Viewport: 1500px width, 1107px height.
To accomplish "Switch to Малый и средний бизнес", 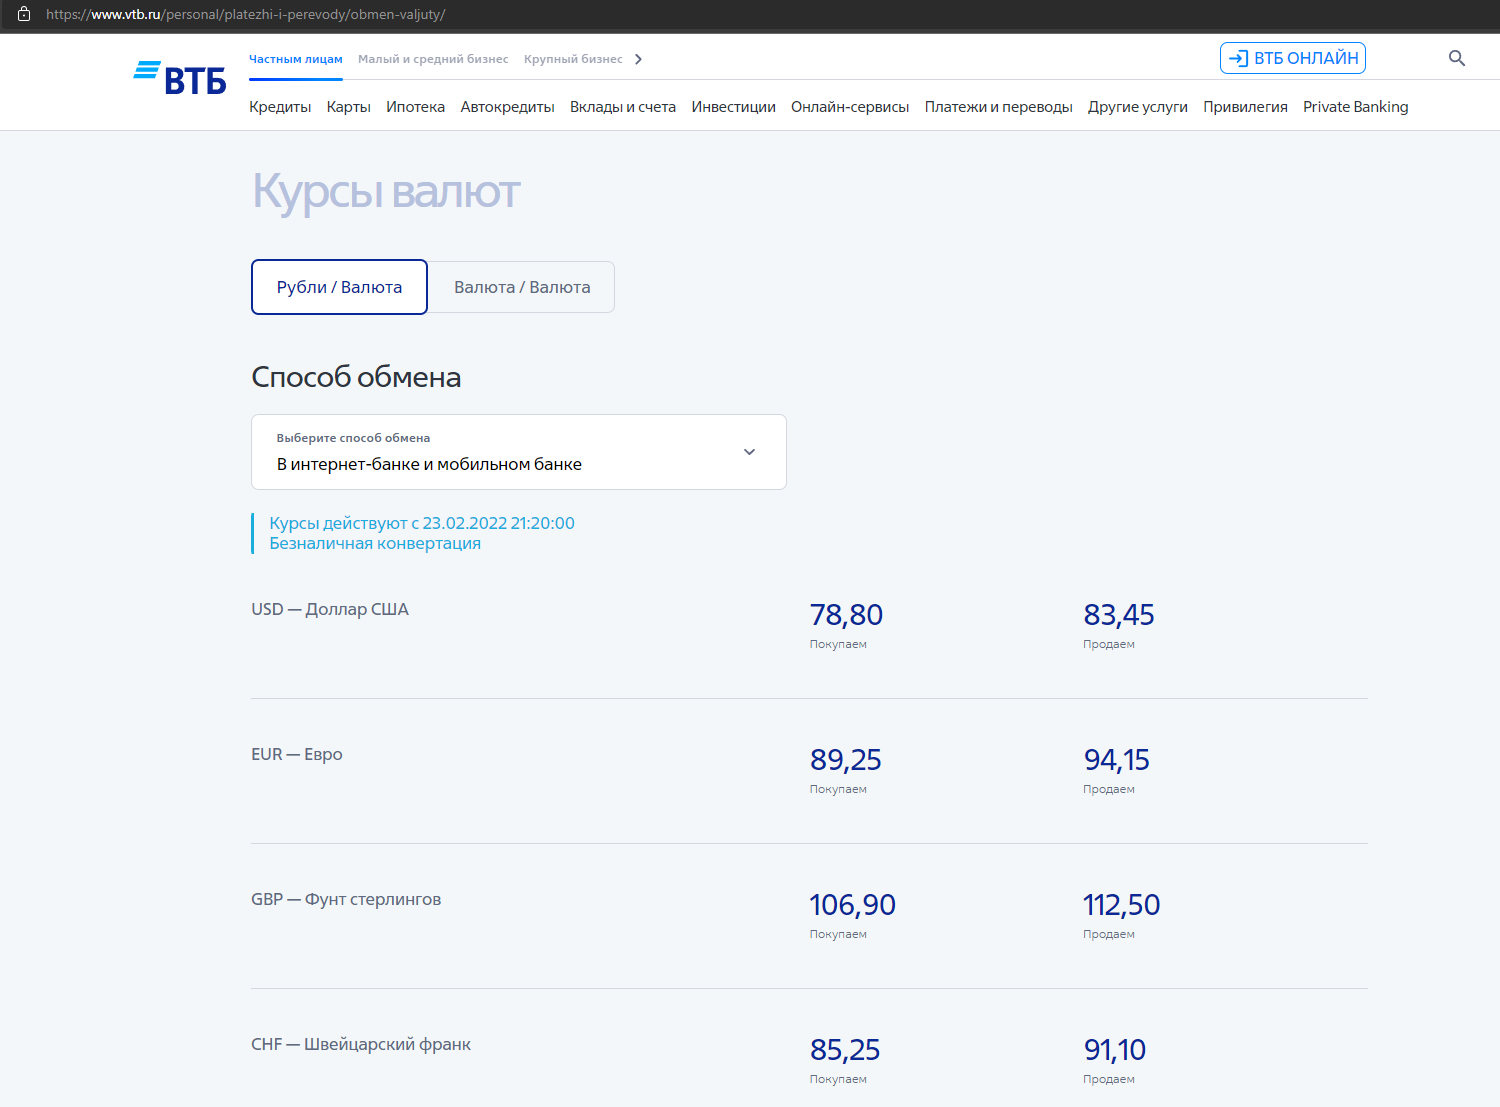I will [433, 59].
